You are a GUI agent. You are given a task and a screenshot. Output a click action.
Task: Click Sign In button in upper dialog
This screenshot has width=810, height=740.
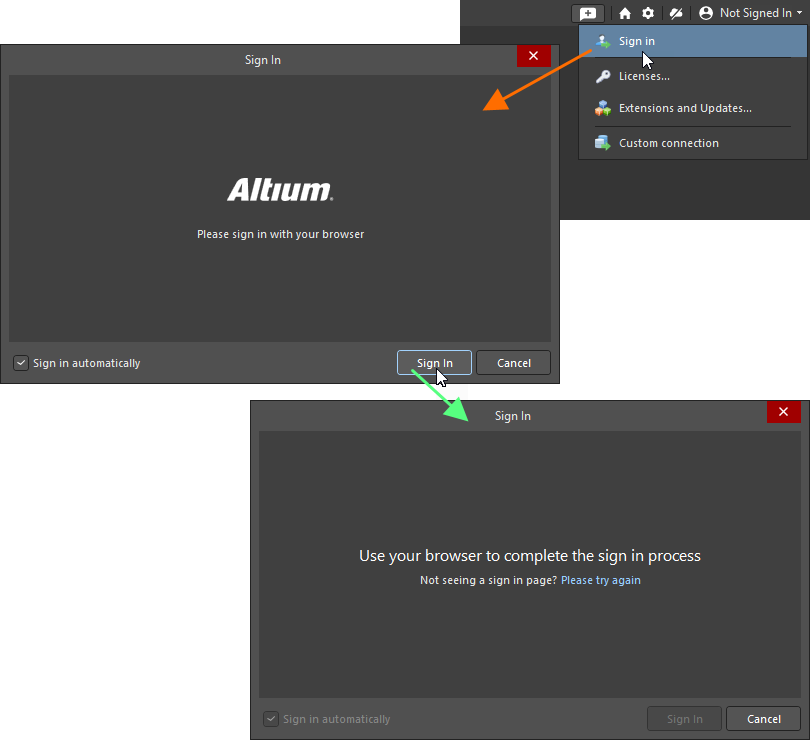434,363
